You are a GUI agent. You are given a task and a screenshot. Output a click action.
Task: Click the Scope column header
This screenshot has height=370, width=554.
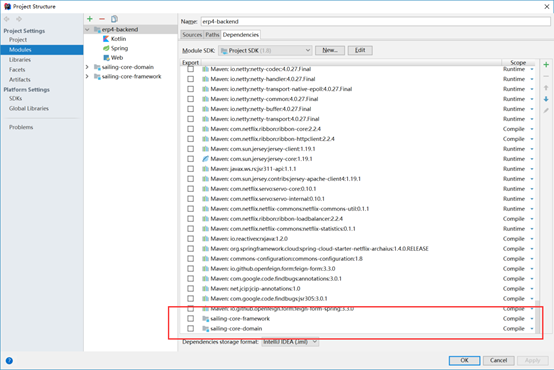[x=518, y=63]
